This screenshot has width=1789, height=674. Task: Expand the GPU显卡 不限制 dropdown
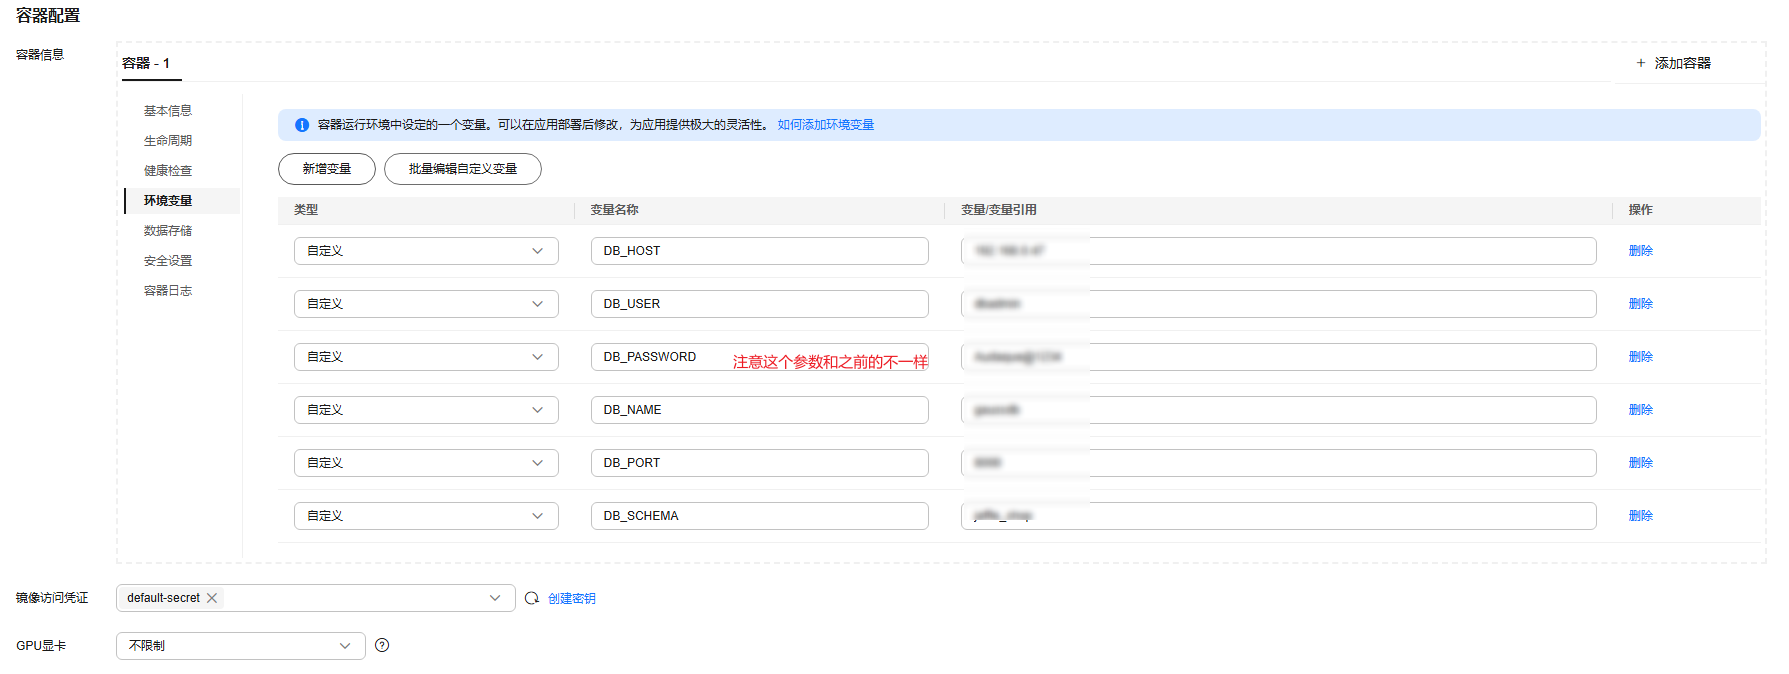pos(345,646)
